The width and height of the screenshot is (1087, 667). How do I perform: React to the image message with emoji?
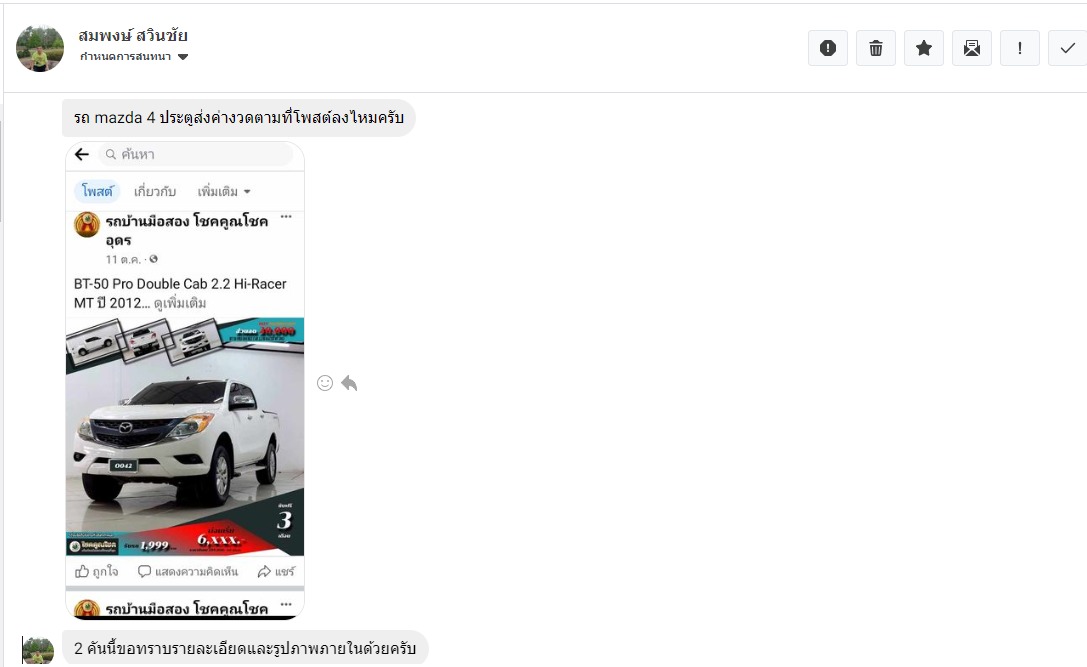(324, 383)
